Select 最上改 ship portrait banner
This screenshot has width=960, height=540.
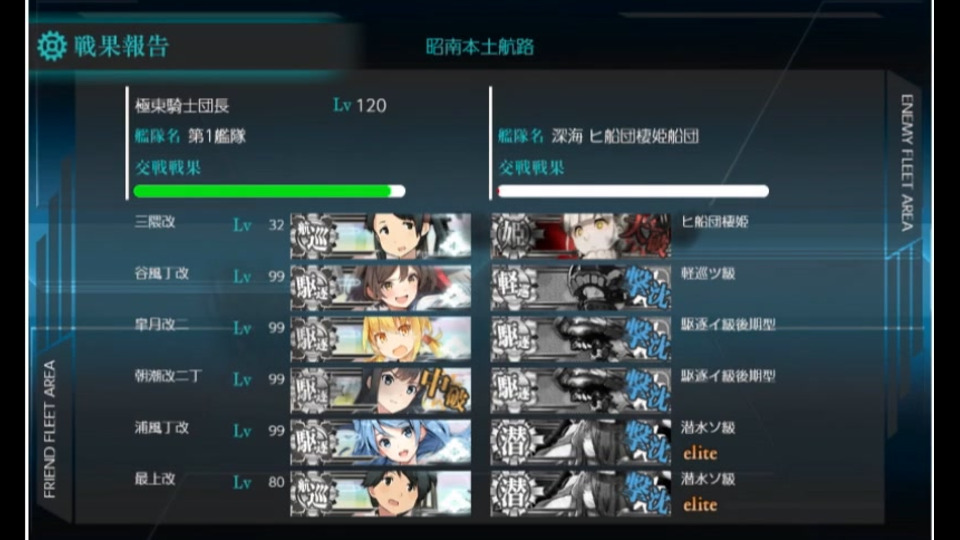[381, 493]
